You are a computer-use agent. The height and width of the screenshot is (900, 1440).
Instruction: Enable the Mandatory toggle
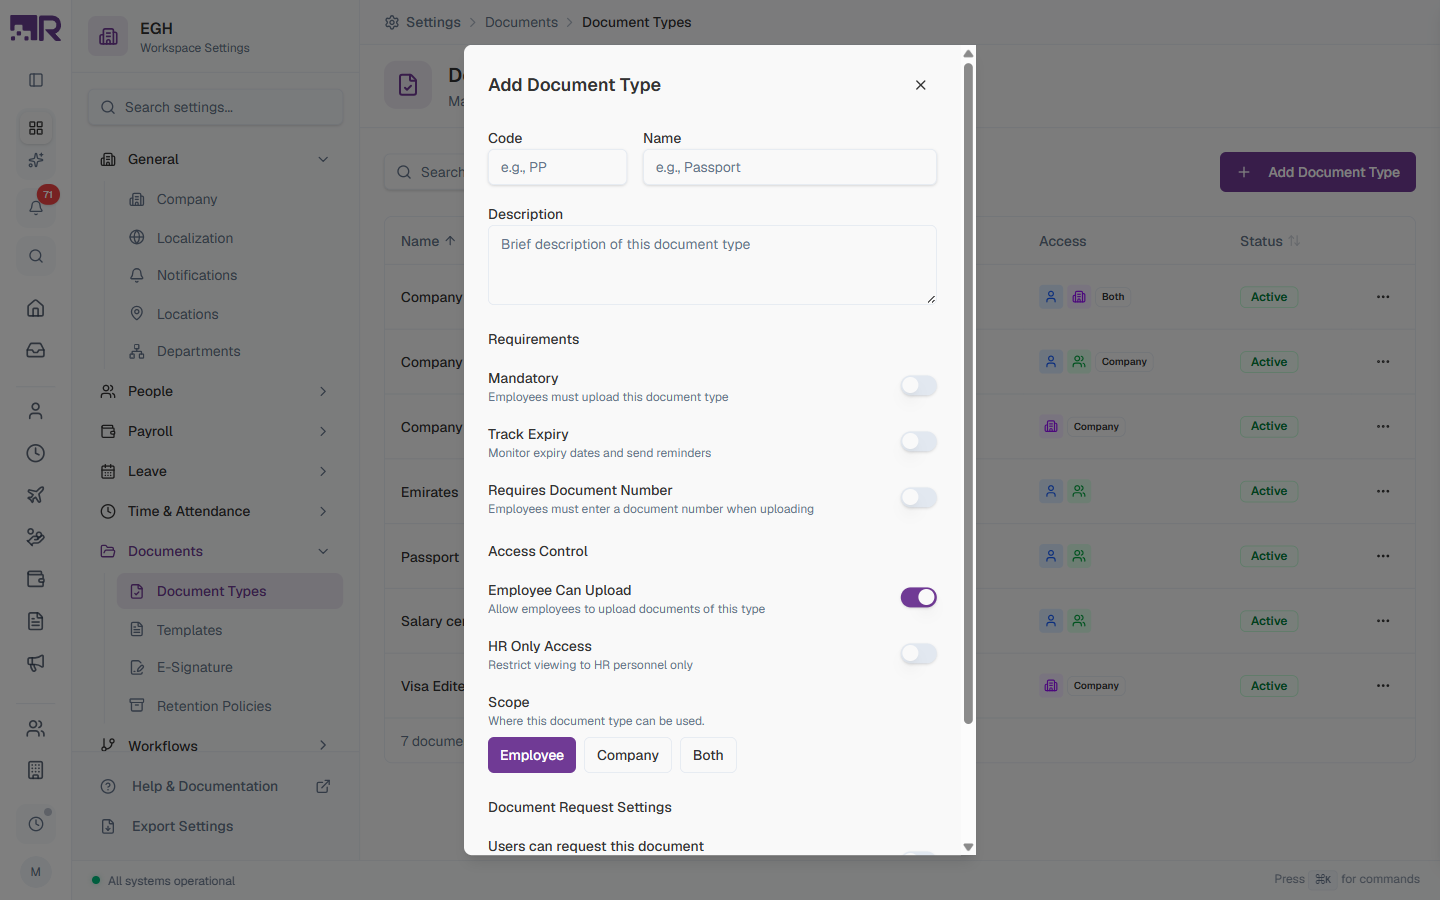(x=918, y=386)
